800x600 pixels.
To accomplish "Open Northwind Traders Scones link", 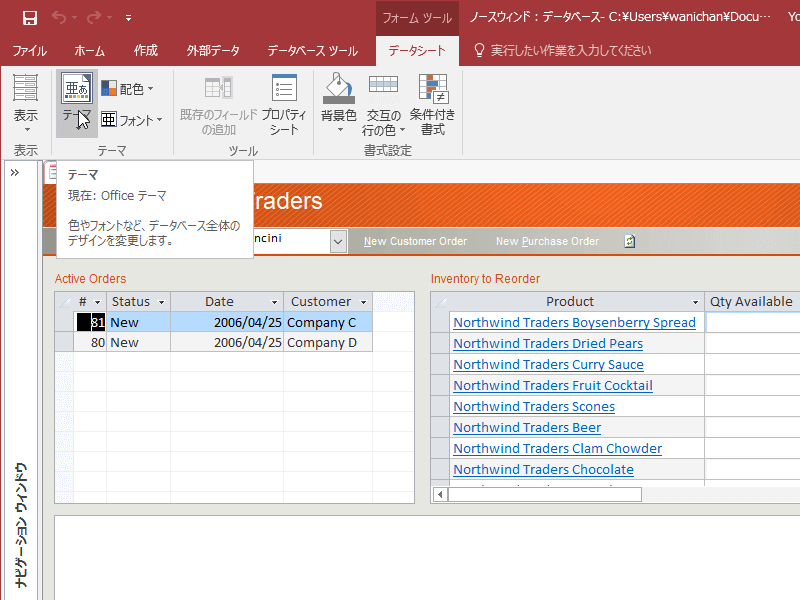I will (x=534, y=406).
